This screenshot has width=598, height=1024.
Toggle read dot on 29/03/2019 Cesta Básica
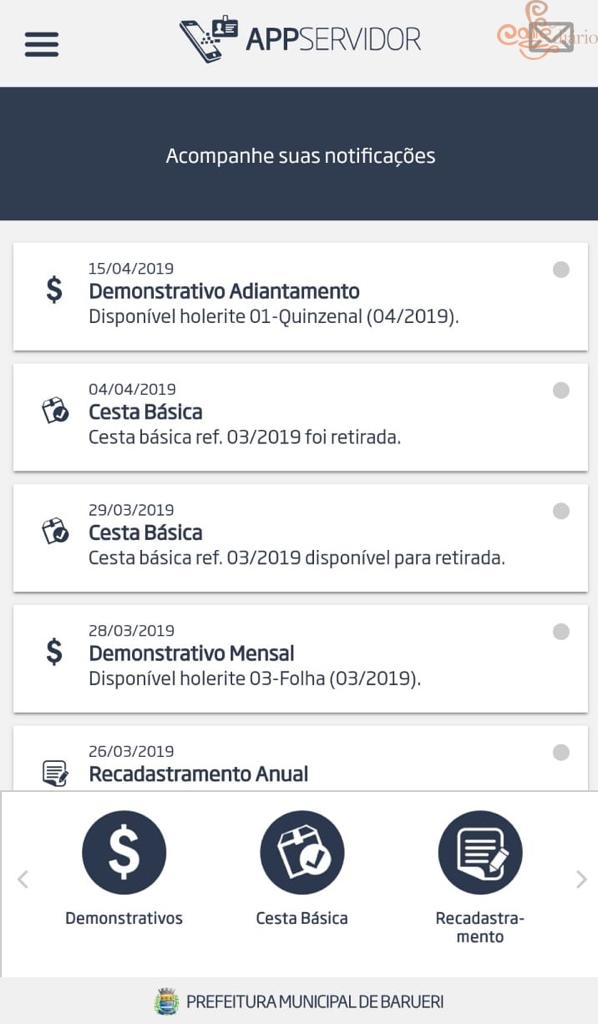tap(561, 511)
